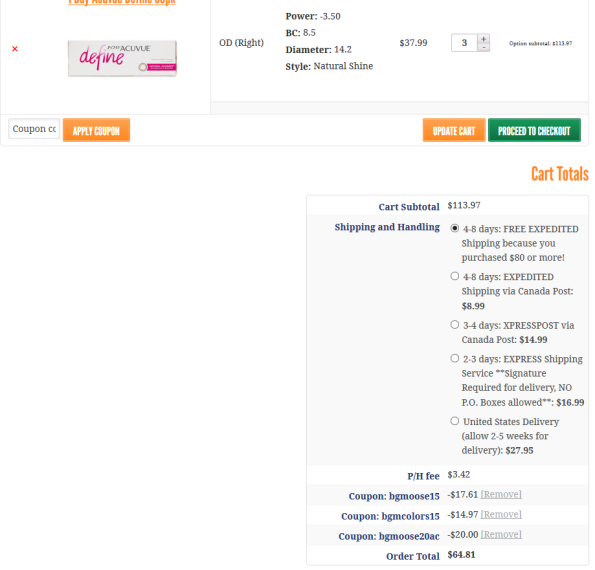Click the Cart Subtotal value $113.97

point(464,206)
